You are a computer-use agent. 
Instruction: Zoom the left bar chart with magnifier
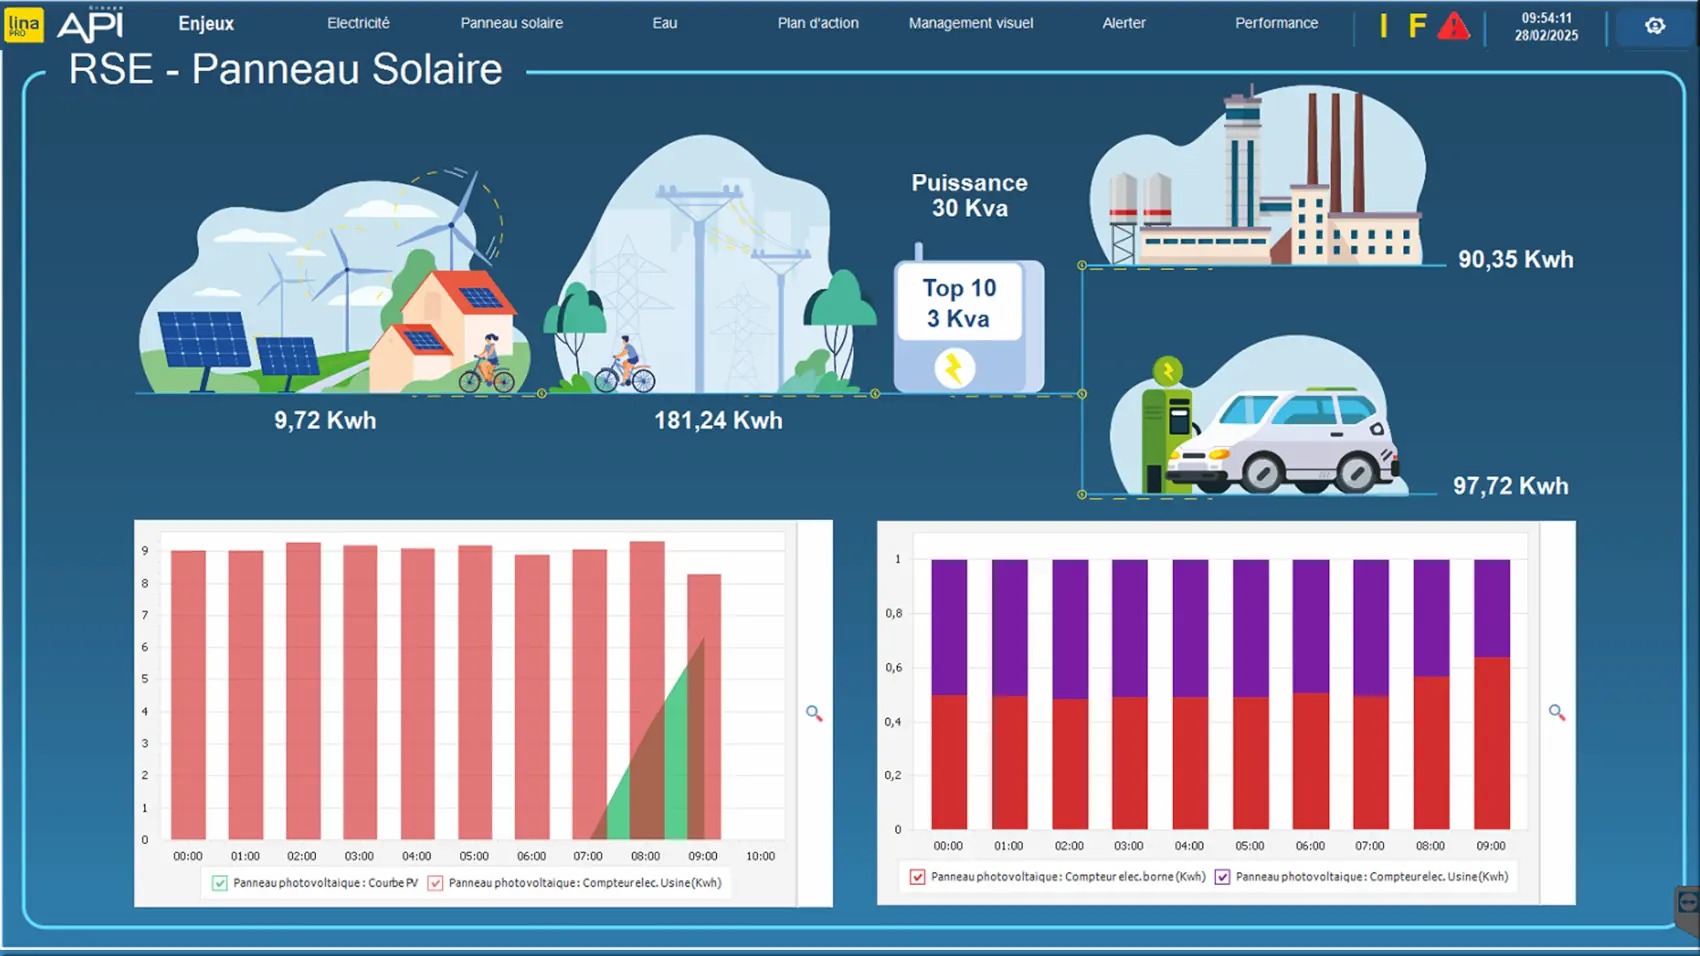[814, 713]
